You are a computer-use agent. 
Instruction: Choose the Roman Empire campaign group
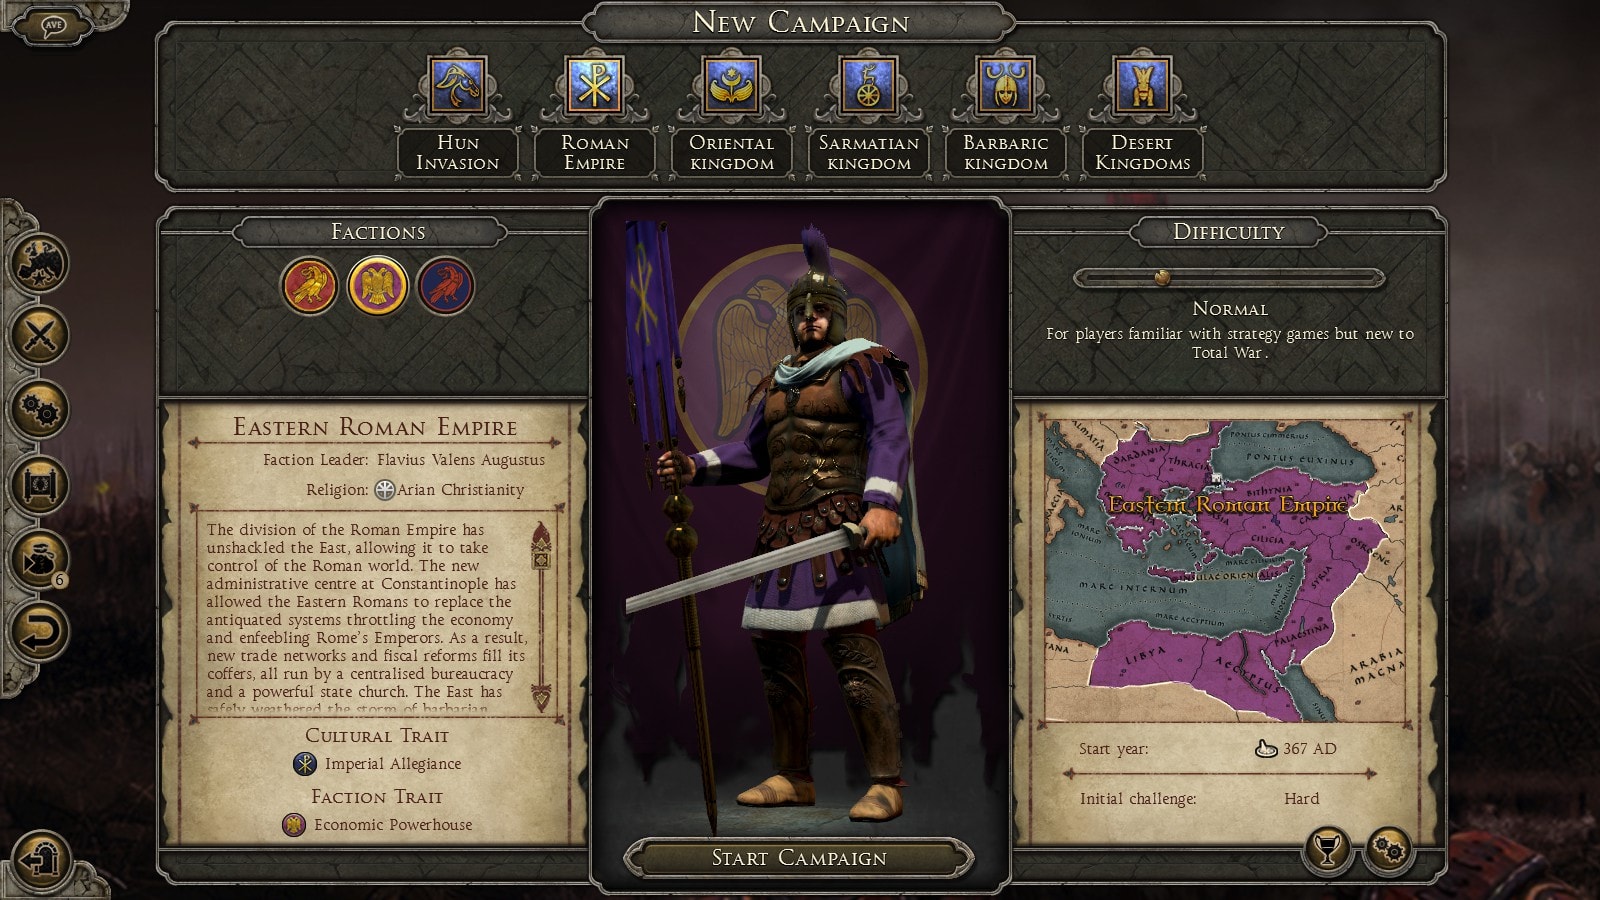[594, 85]
